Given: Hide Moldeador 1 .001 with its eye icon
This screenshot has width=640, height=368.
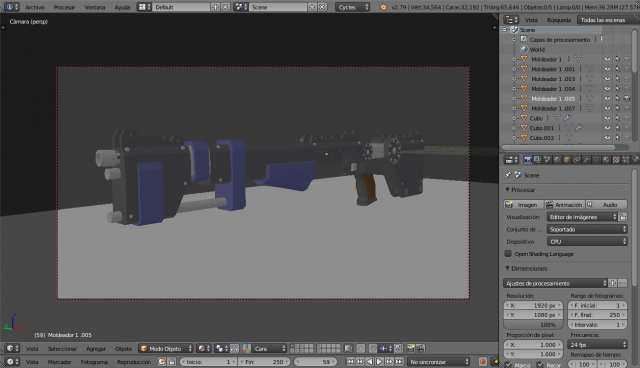Looking at the screenshot, I should (607, 69).
